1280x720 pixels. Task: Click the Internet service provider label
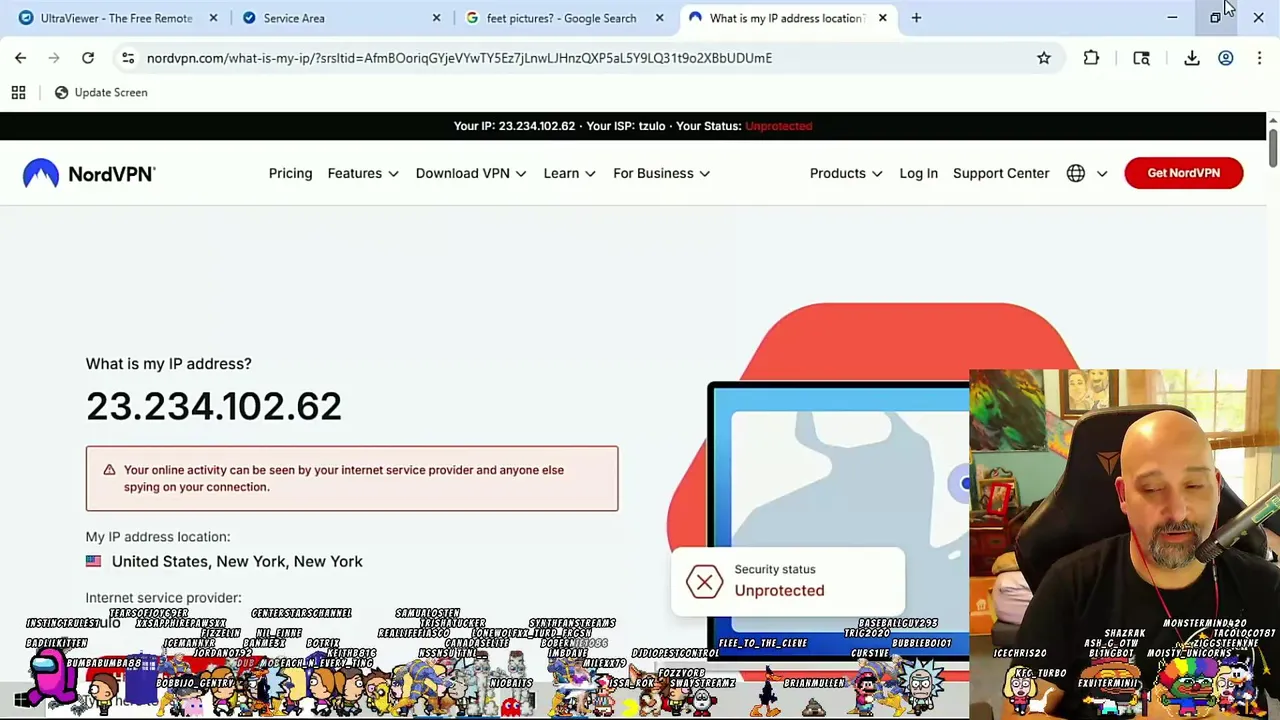163,598
